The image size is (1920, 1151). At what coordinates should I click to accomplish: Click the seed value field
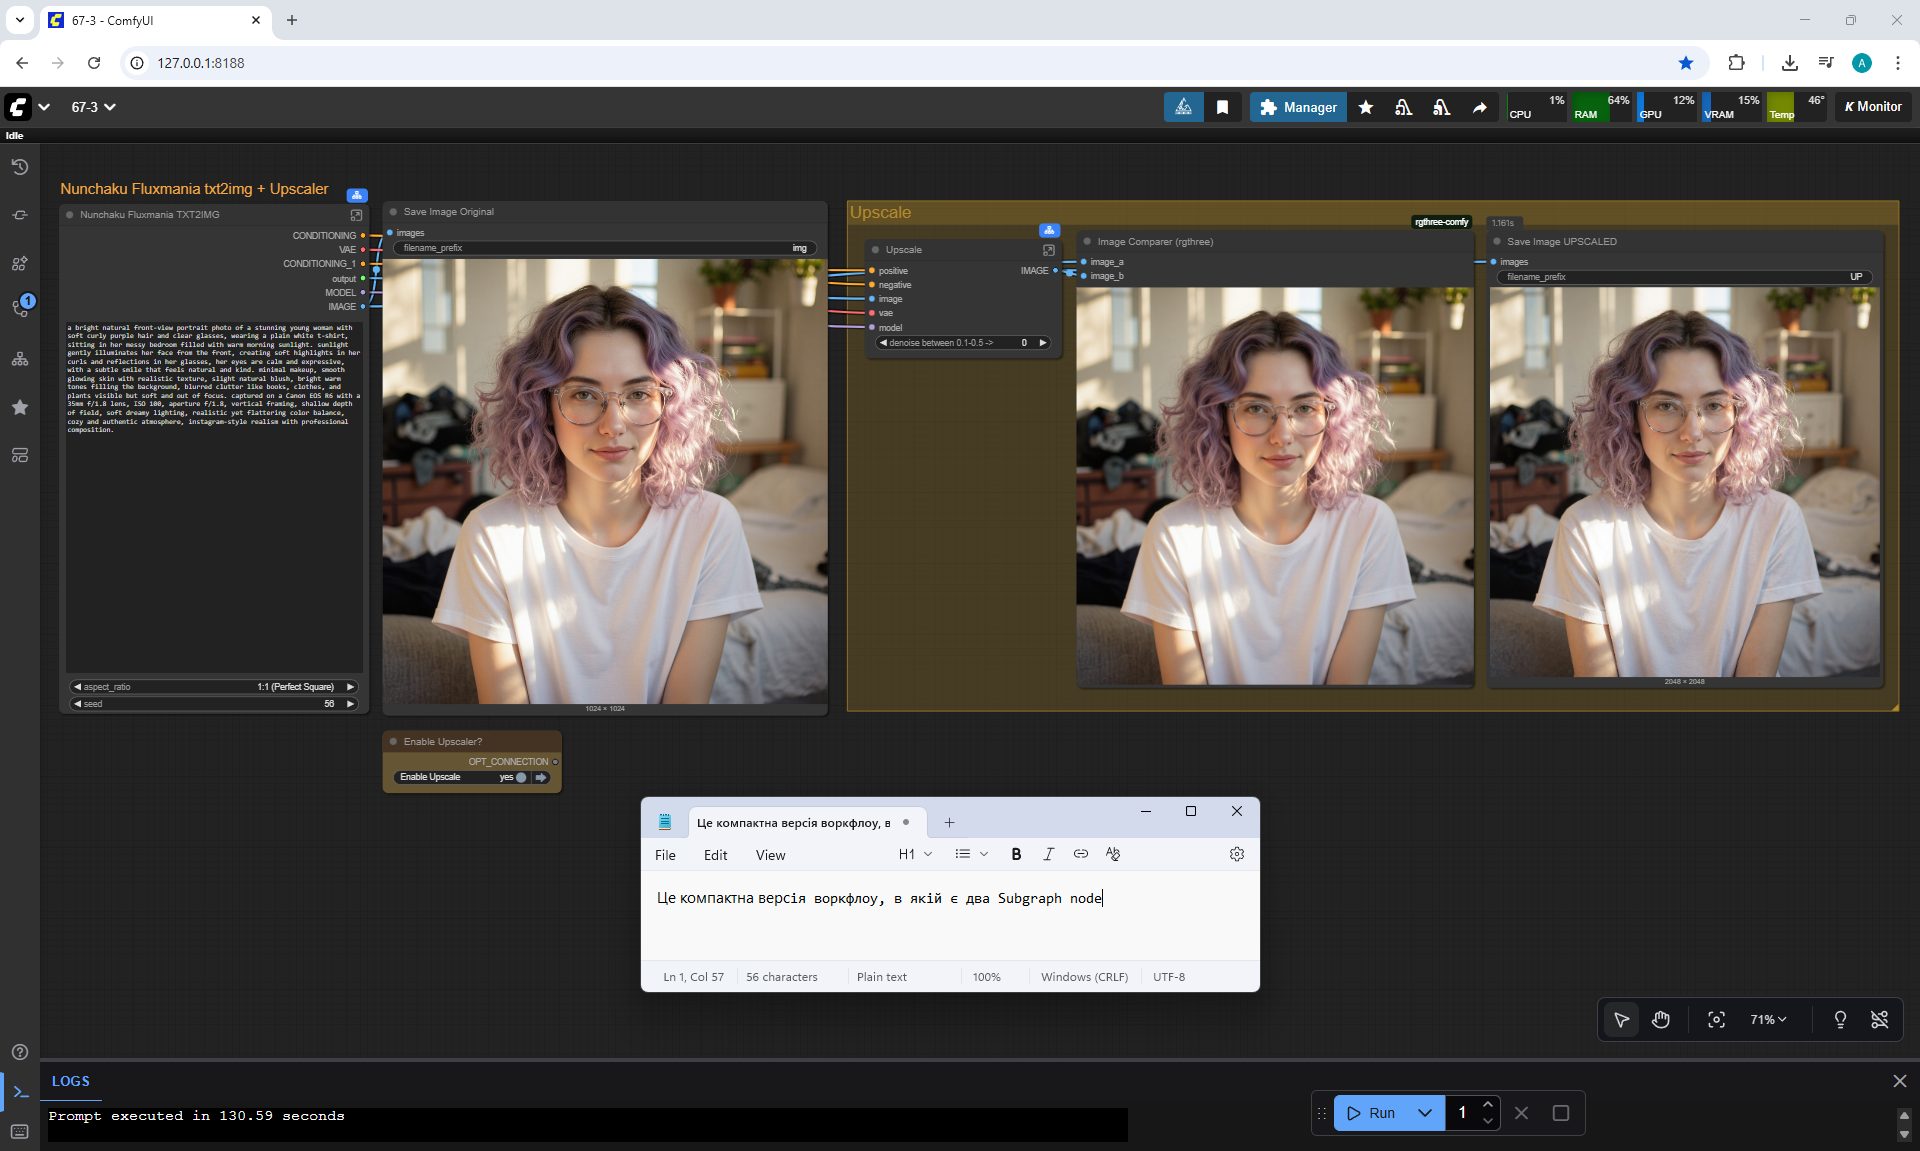(x=214, y=704)
